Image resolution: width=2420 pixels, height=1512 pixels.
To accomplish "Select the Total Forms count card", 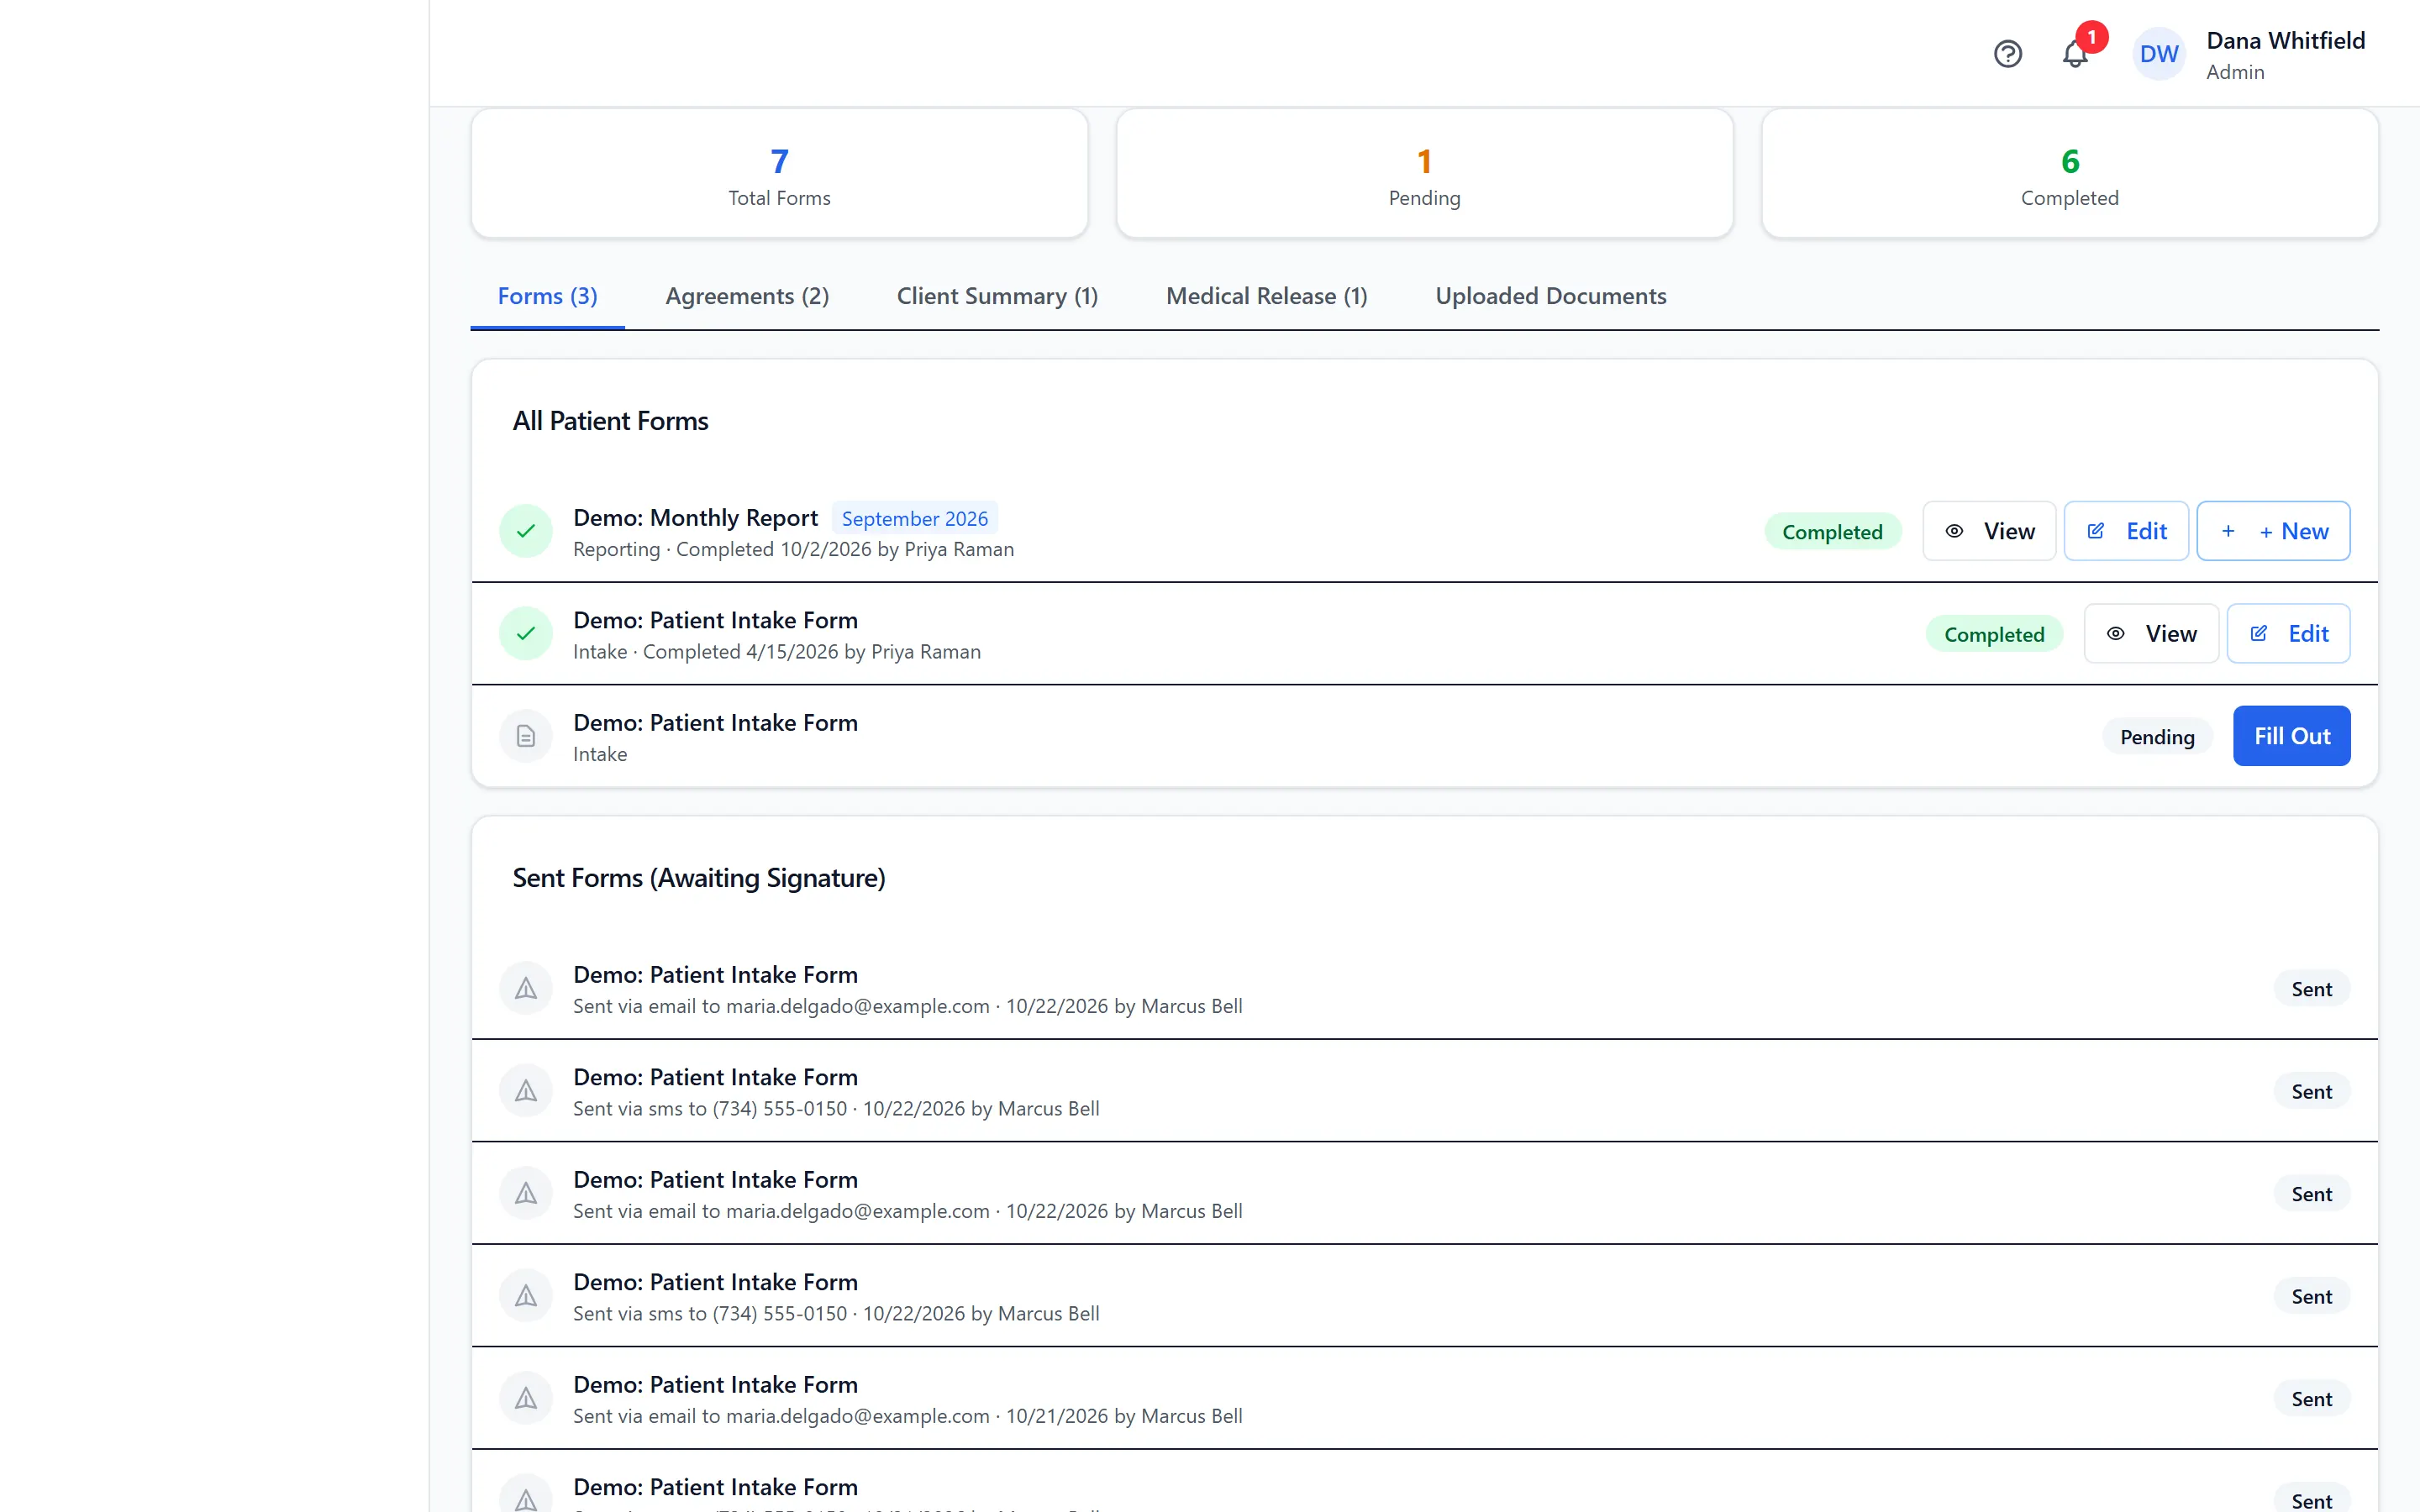I will tap(779, 173).
